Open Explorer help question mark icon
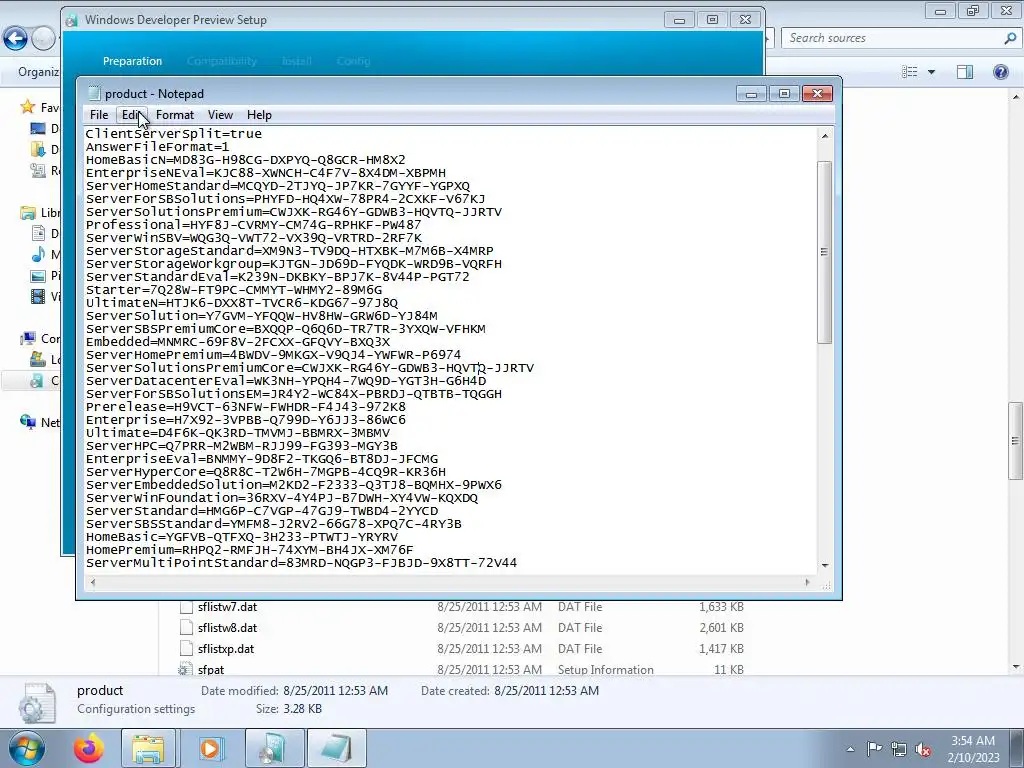 point(1000,72)
